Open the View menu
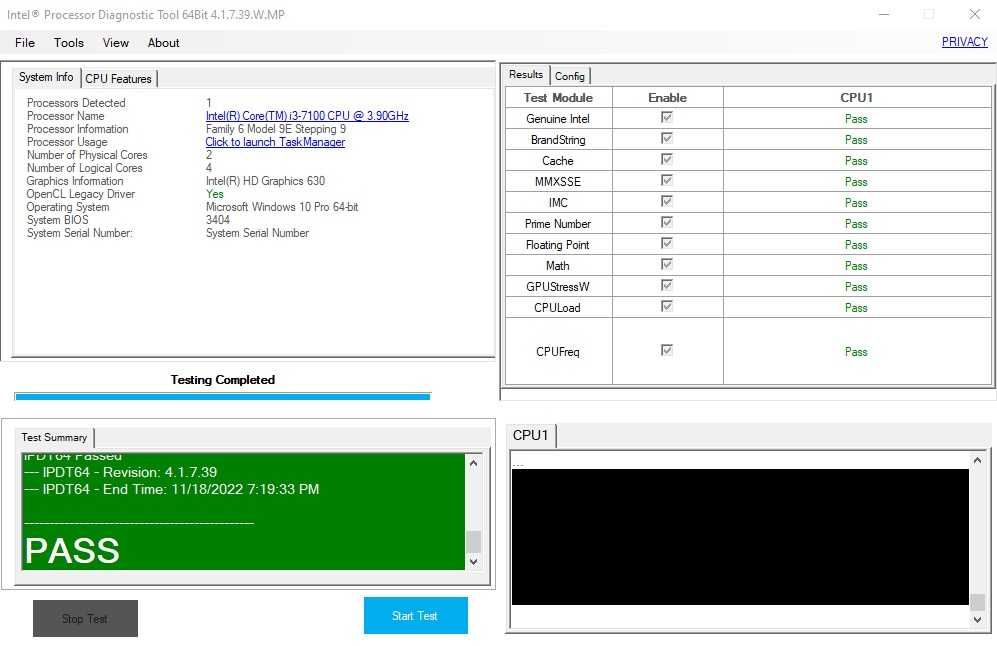Viewport: 997px width, 646px height. point(116,43)
